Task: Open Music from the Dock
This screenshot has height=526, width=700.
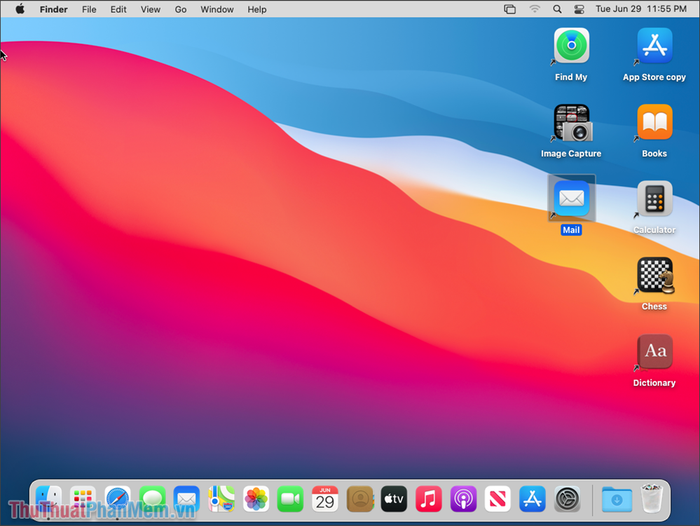Action: pyautogui.click(x=429, y=499)
